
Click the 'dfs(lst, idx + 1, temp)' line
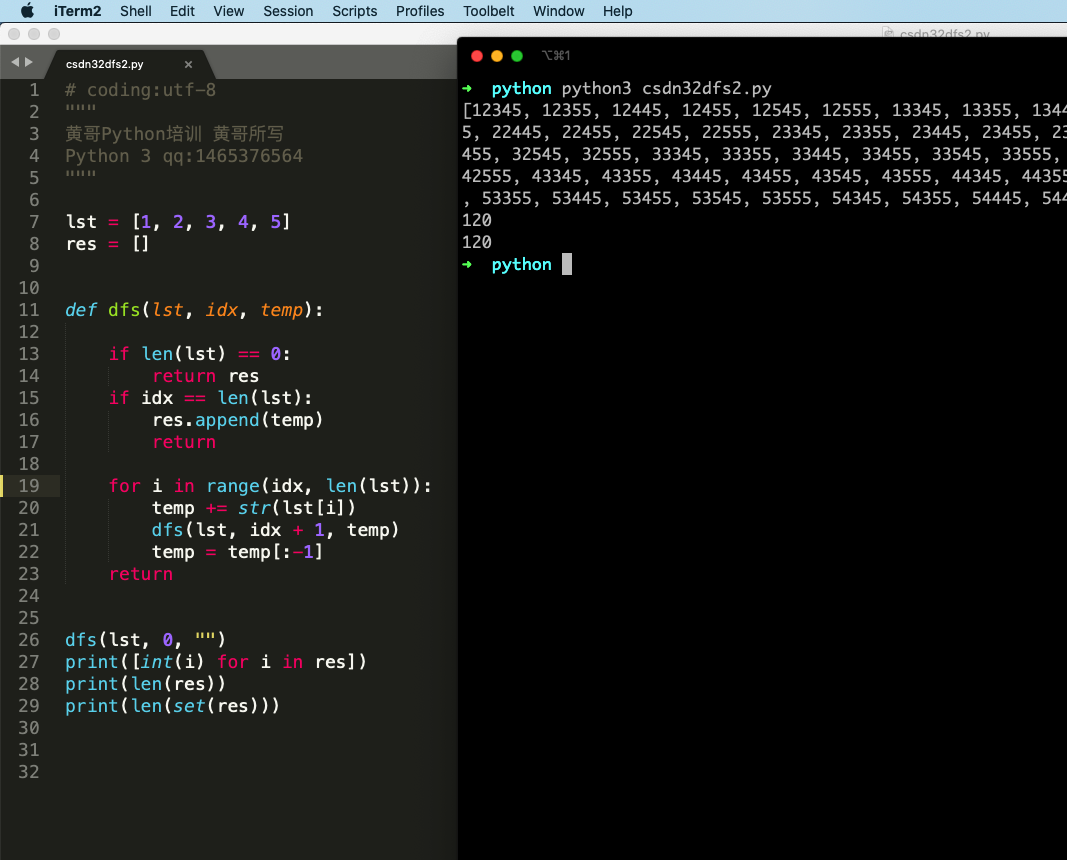point(275,529)
